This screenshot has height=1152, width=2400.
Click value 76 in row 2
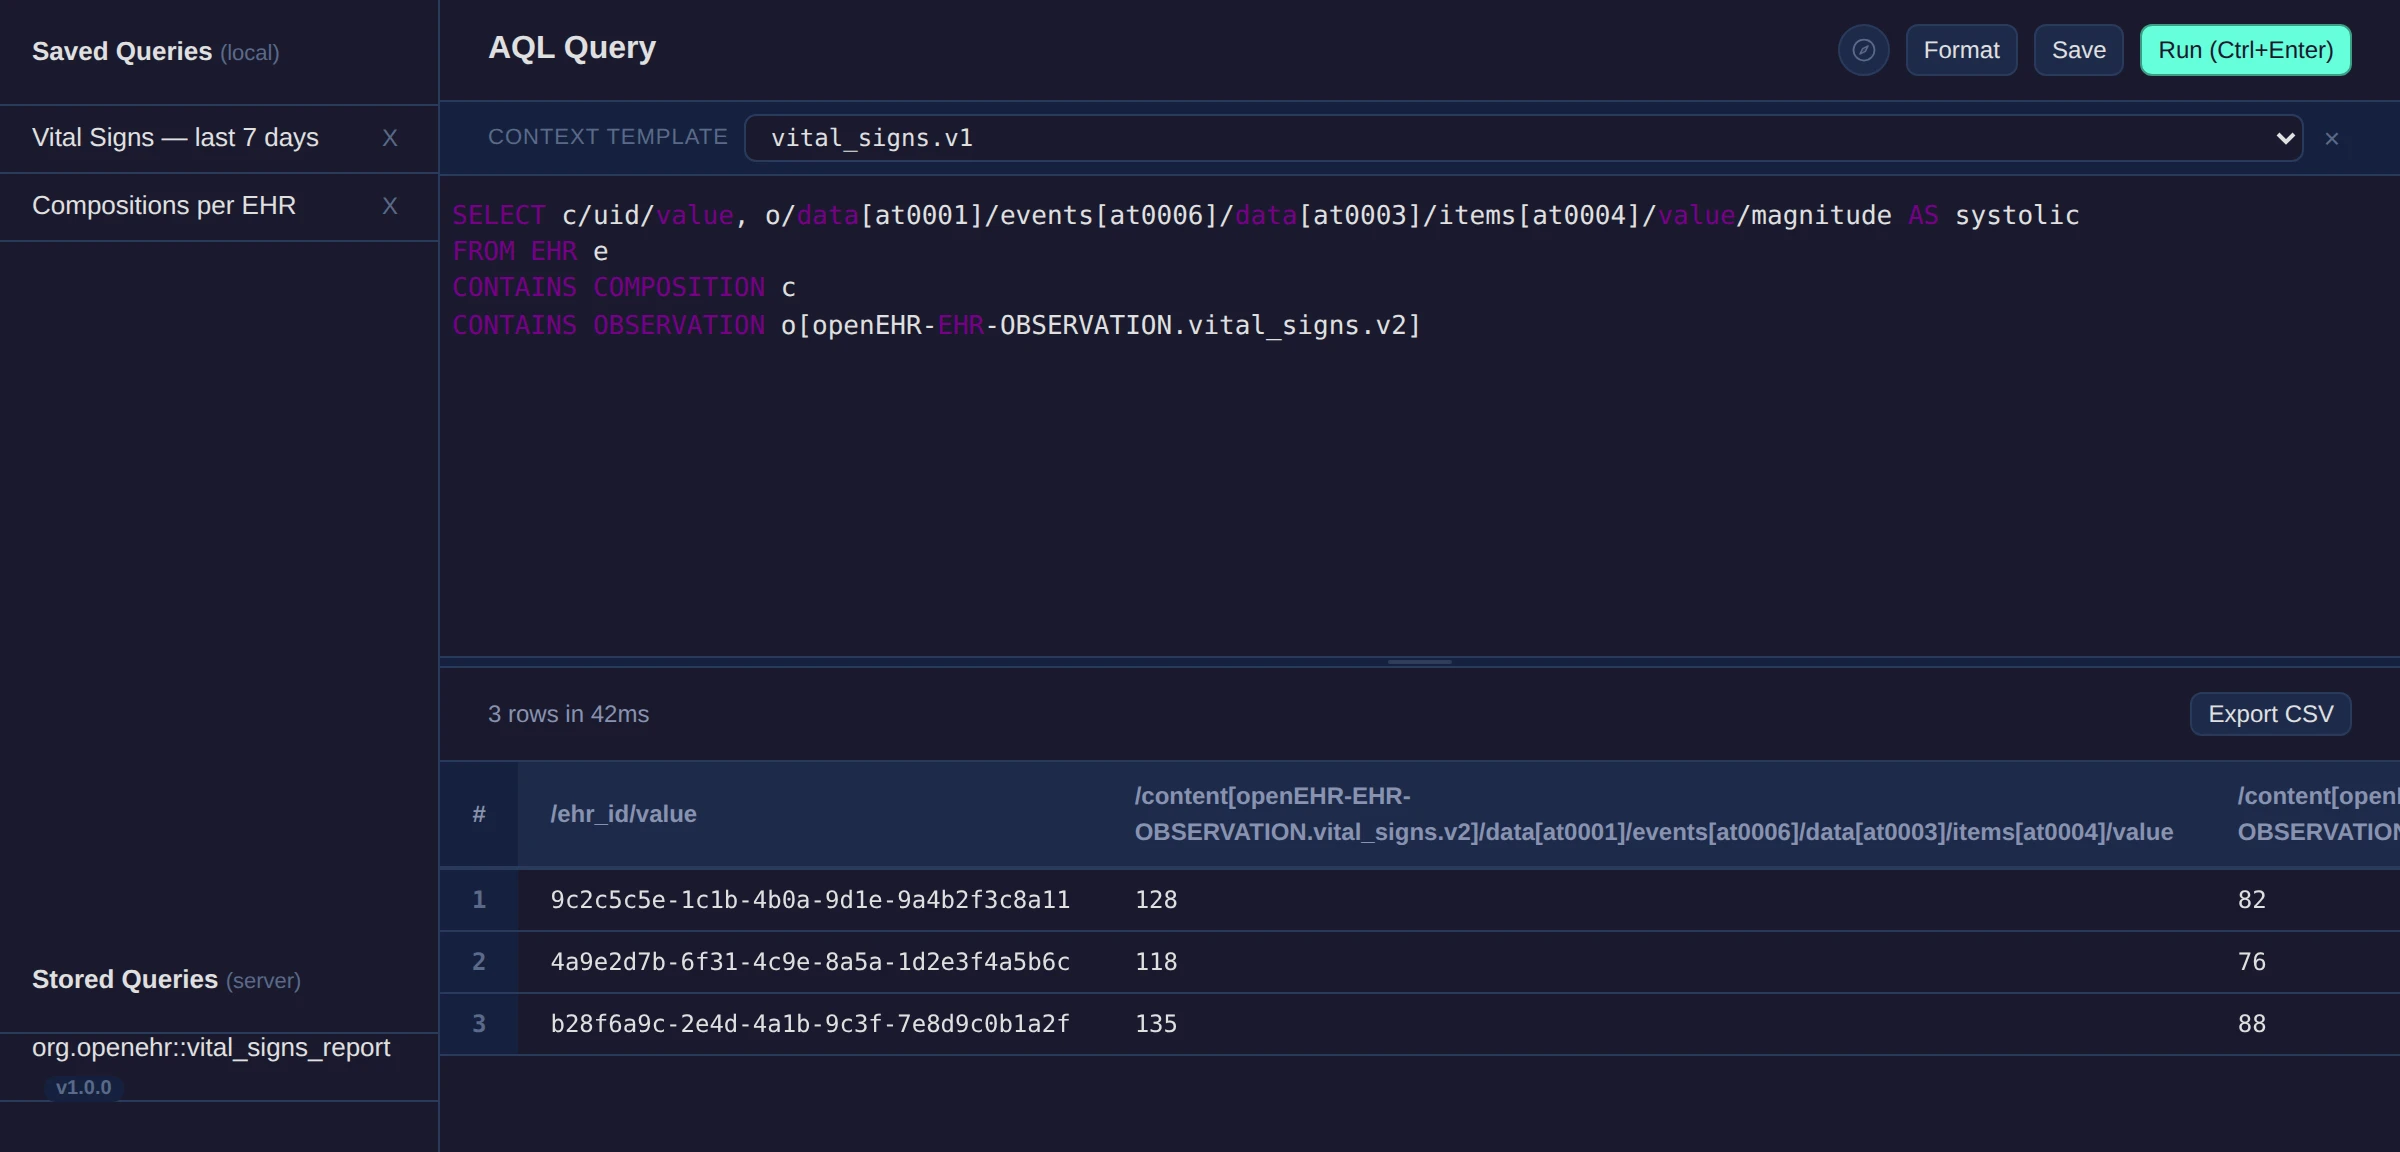[2252, 962]
